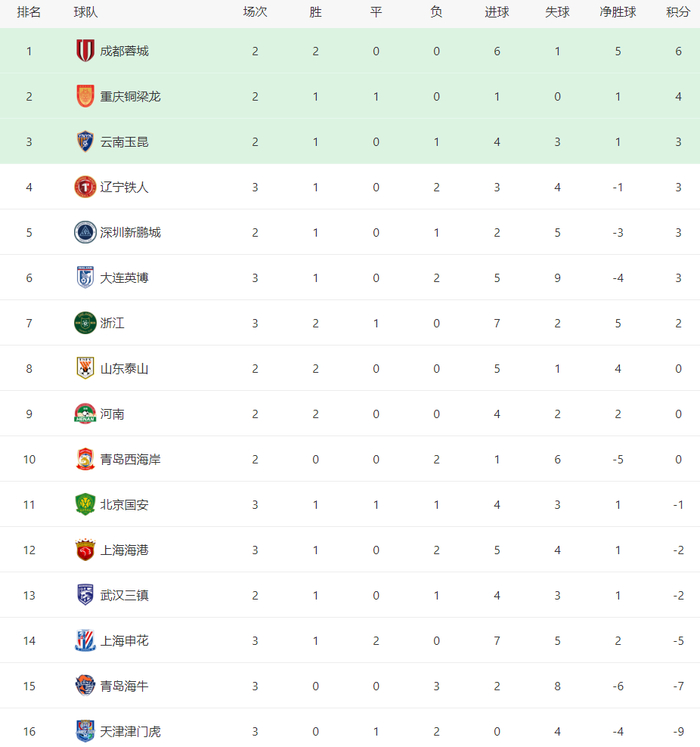
Task: Click the 北京国安 green crest
Action: pyautogui.click(x=85, y=504)
